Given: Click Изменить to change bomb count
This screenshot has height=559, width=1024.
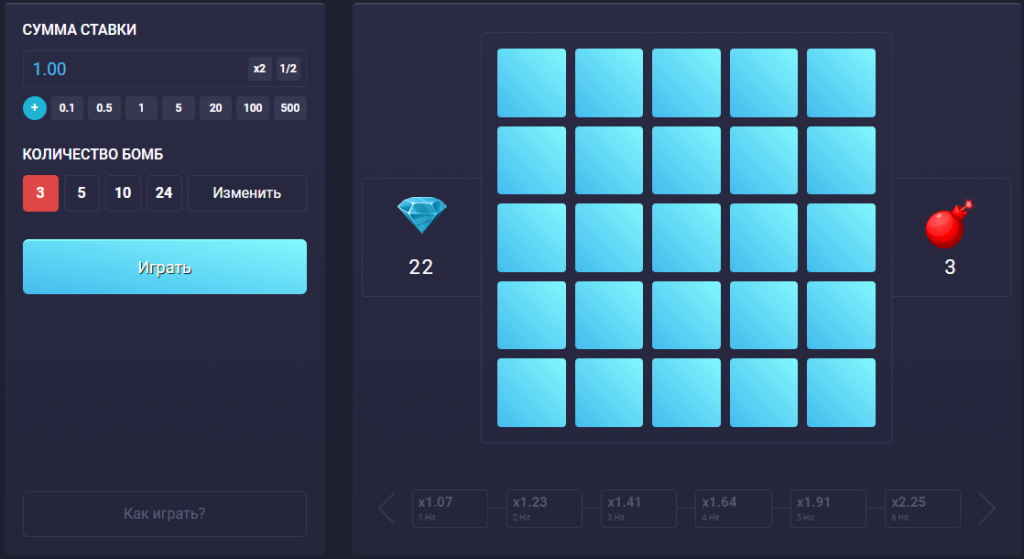Looking at the screenshot, I should coord(247,193).
